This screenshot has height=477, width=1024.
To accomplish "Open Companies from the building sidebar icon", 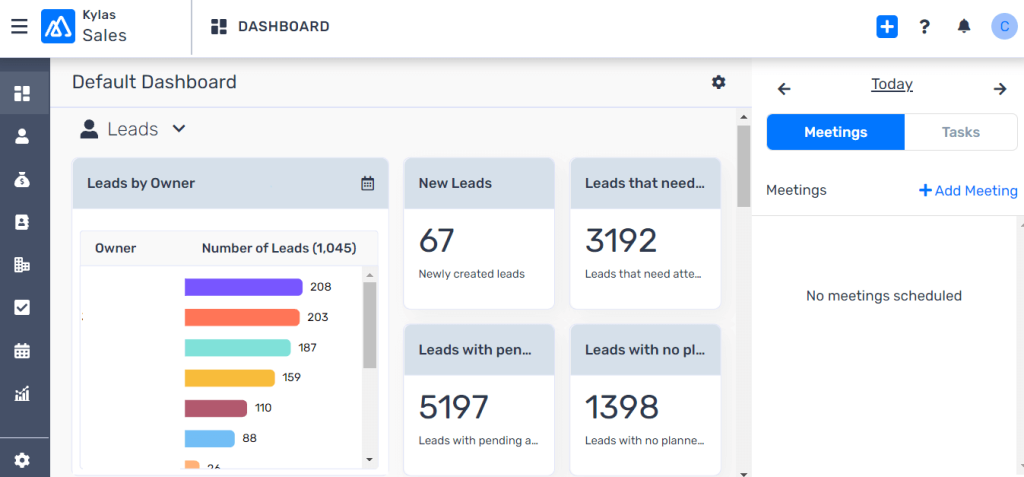I will coord(22,265).
